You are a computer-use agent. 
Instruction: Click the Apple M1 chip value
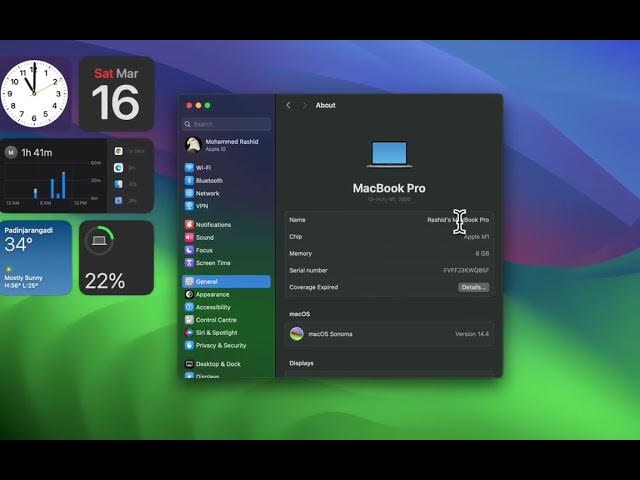click(x=476, y=237)
